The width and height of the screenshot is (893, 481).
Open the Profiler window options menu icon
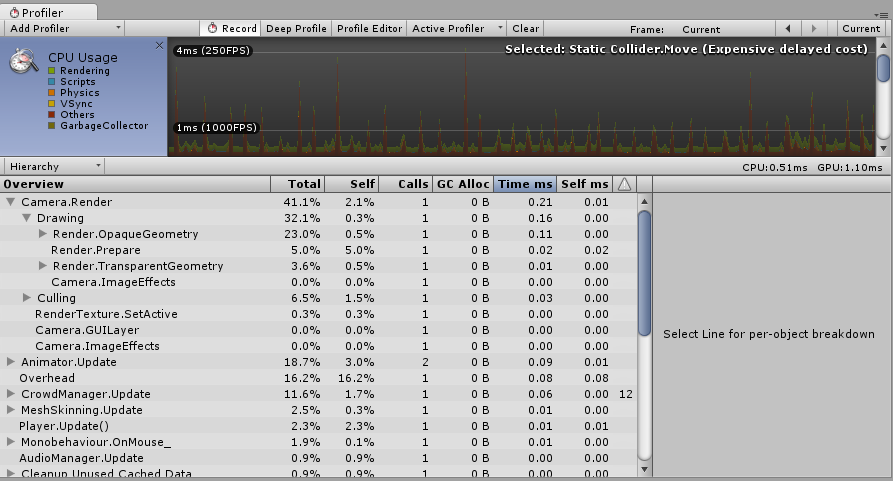pos(880,14)
